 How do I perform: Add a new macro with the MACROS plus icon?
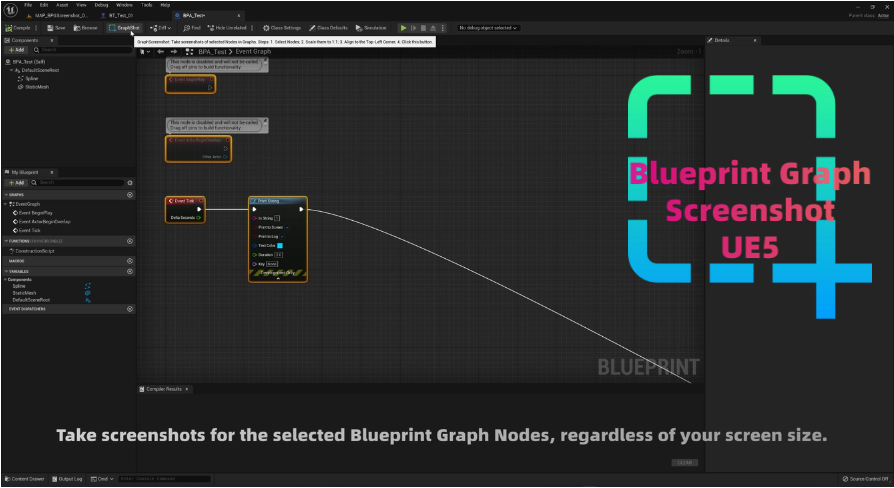pyautogui.click(x=130, y=261)
